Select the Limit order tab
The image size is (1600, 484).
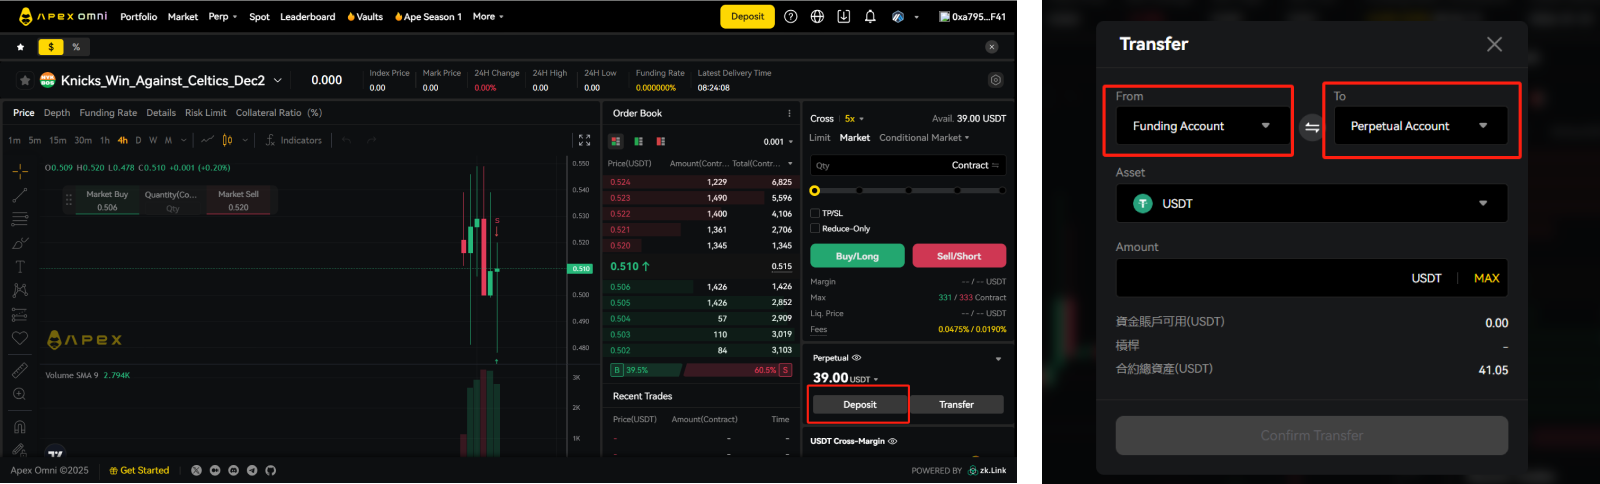point(820,138)
